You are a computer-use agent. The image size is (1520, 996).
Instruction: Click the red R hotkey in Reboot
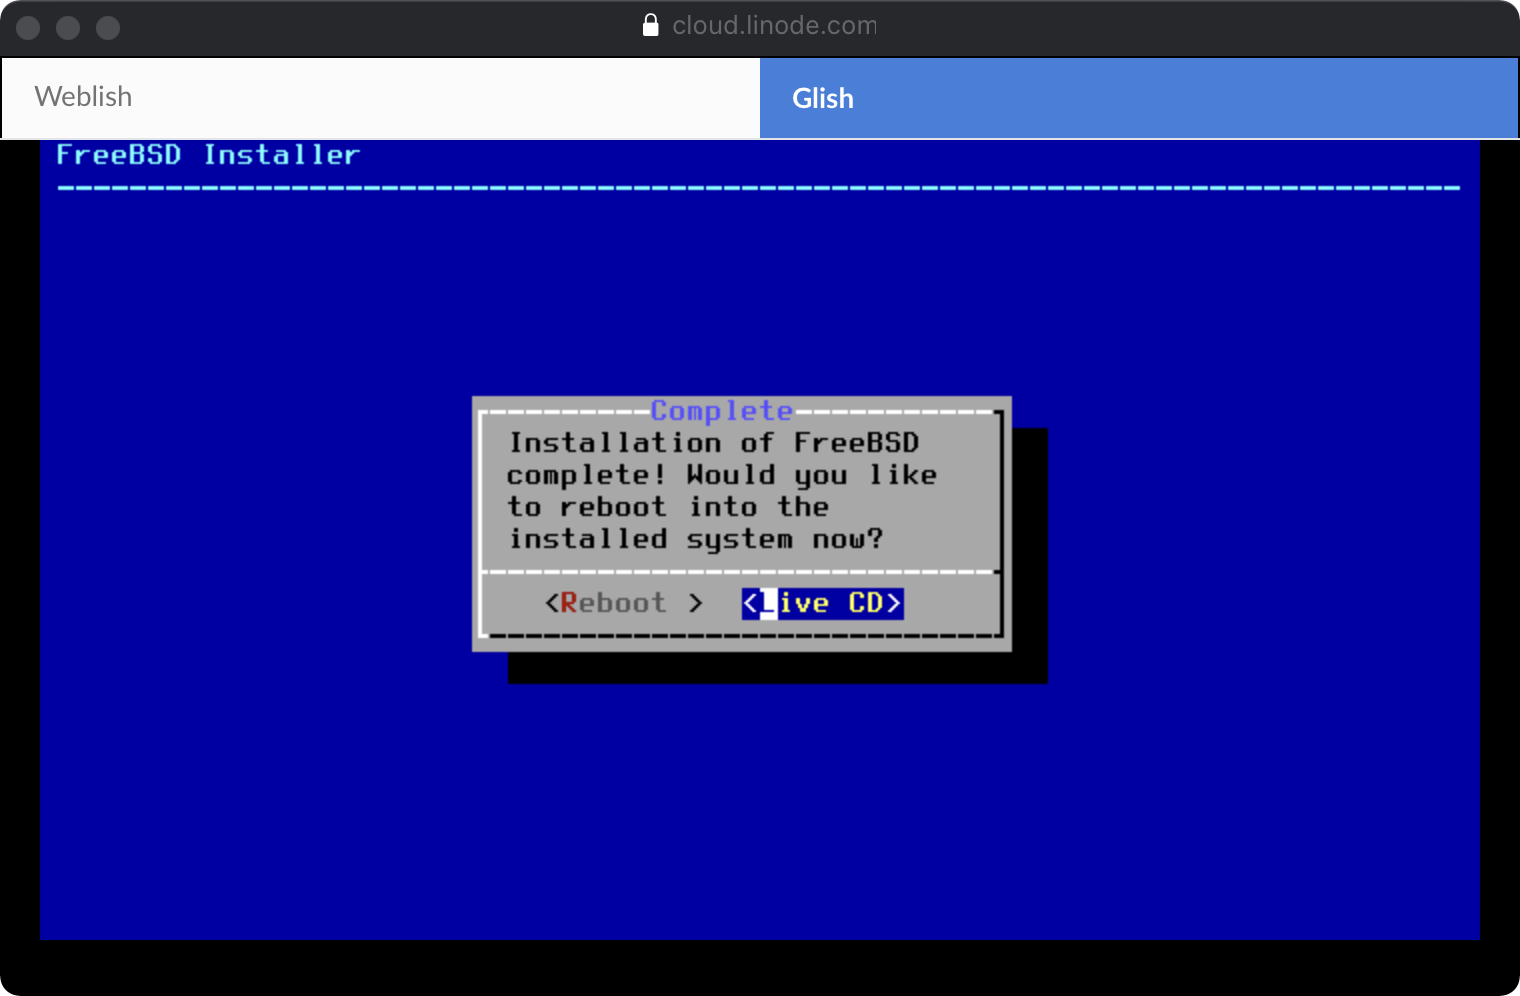569,603
